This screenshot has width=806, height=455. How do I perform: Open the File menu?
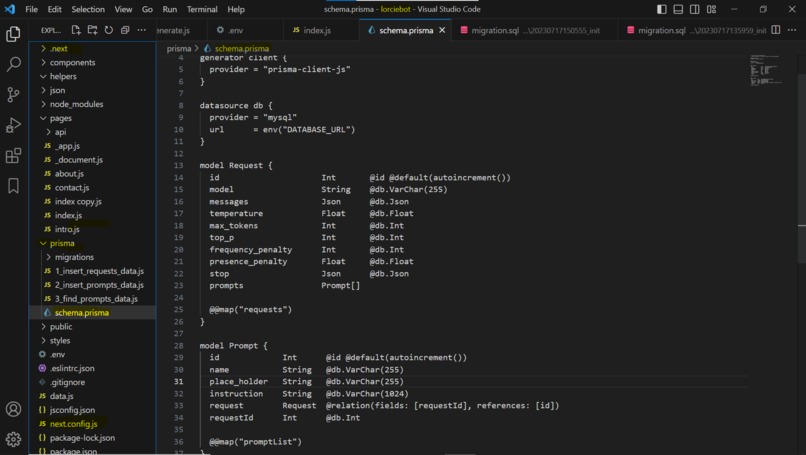tap(31, 9)
